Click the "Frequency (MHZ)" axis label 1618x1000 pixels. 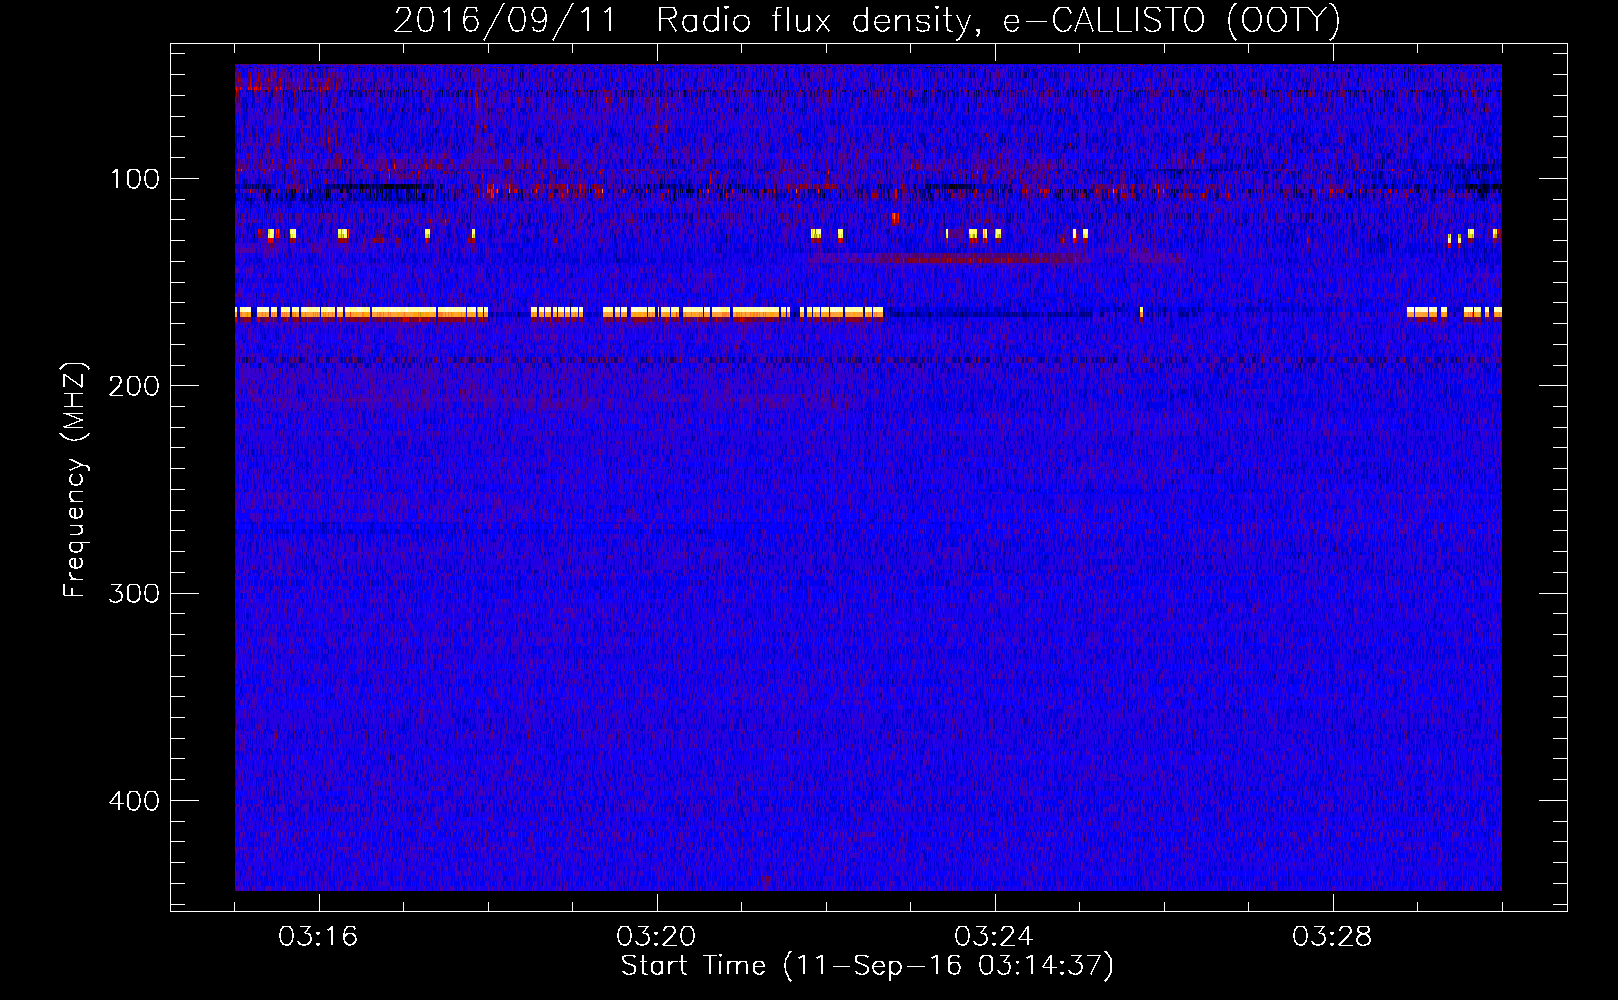75,480
